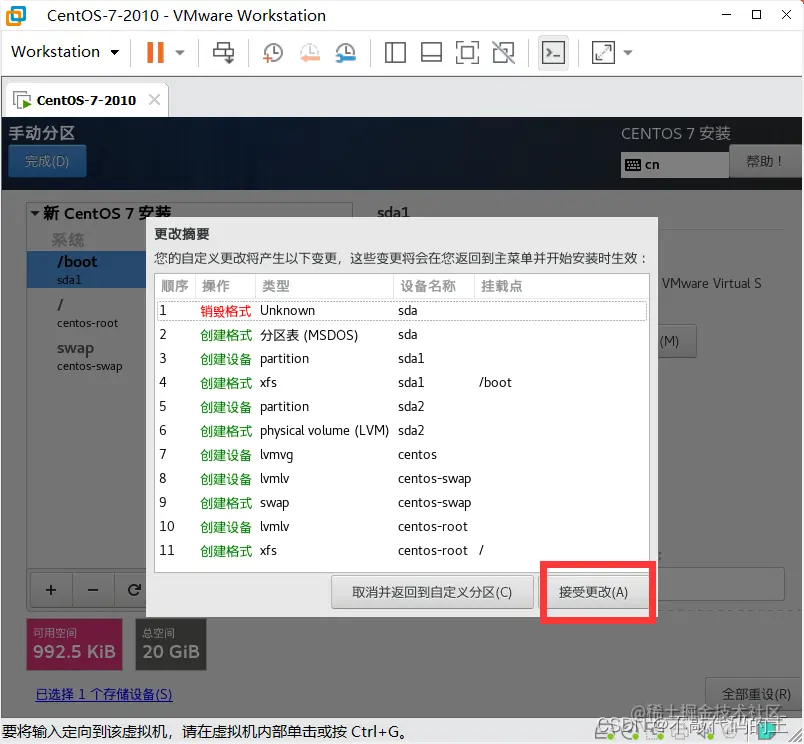Toggle Unity mode icon

coord(504,52)
